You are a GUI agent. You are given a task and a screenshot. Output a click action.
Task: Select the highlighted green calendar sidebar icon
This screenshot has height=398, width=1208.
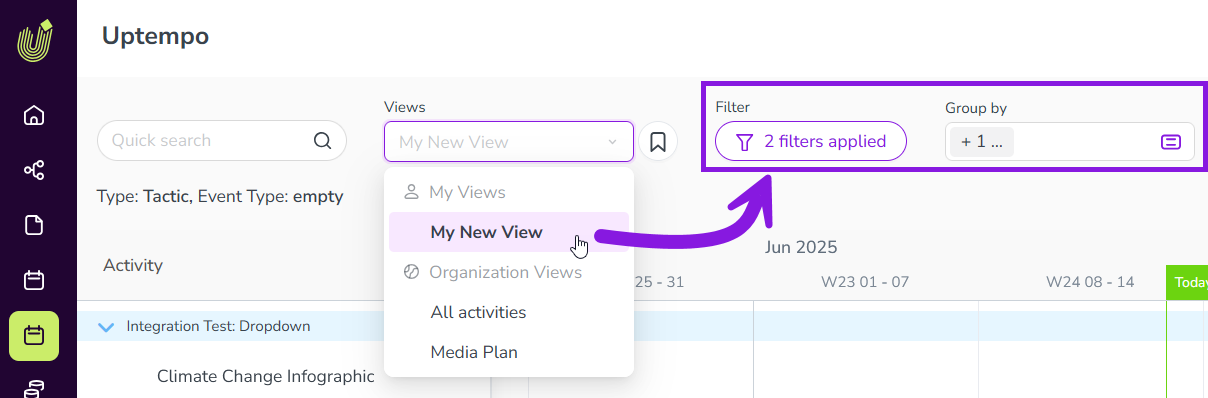[x=34, y=336]
